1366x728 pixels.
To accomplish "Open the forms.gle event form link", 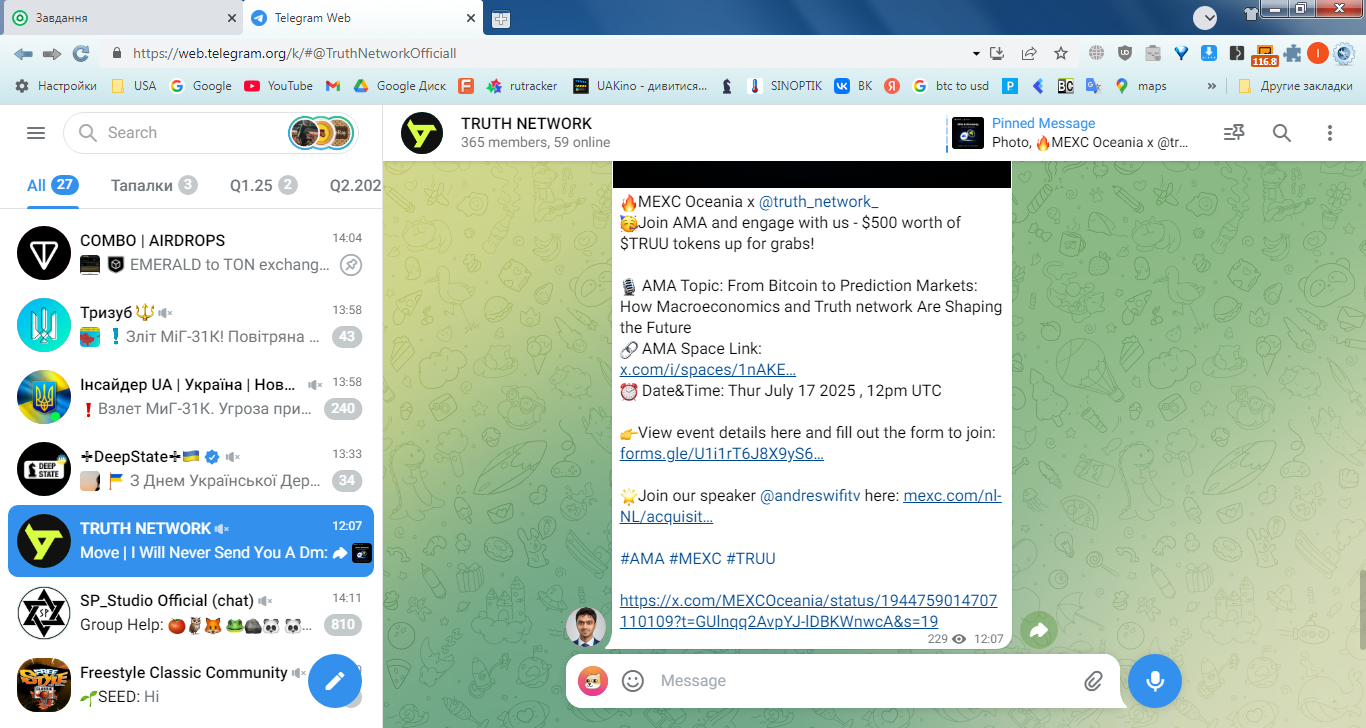I will point(722,454).
